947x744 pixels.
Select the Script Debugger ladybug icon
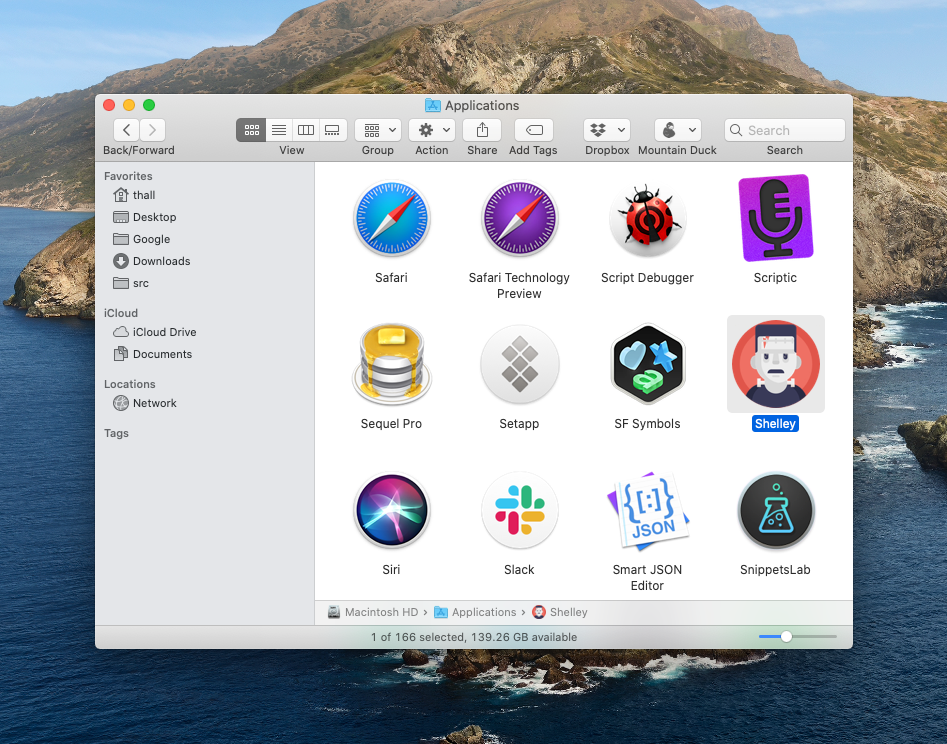tap(647, 219)
